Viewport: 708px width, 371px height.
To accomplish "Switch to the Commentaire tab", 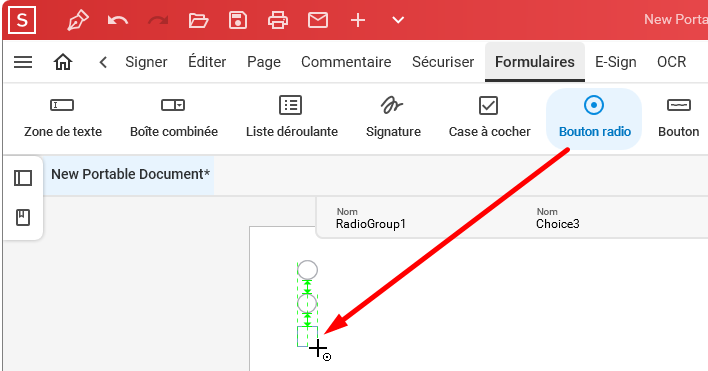I will click(346, 62).
